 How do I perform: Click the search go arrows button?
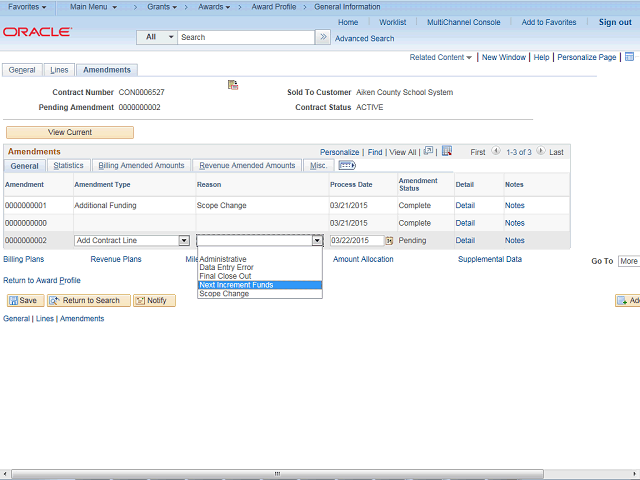323,37
